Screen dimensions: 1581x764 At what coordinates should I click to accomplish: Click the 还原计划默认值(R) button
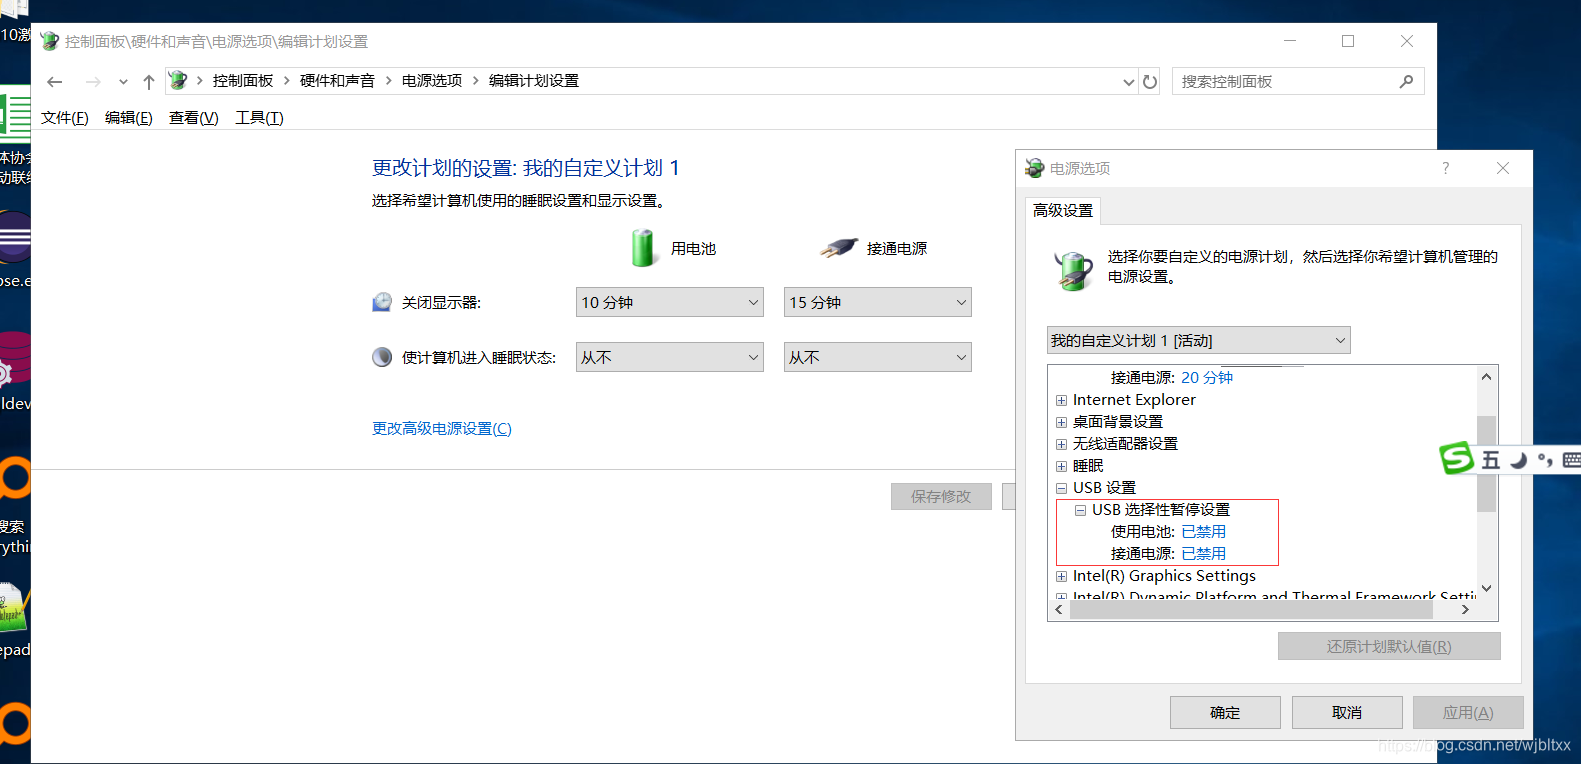pyautogui.click(x=1389, y=646)
